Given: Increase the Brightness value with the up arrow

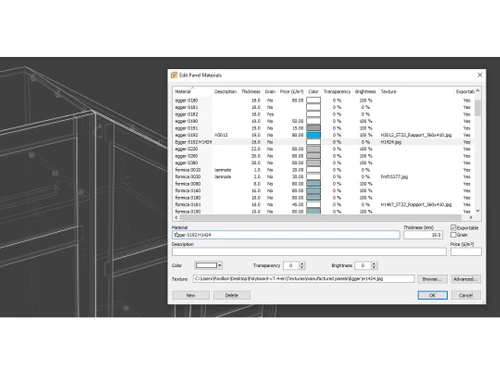Looking at the screenshot, I should (x=374, y=264).
